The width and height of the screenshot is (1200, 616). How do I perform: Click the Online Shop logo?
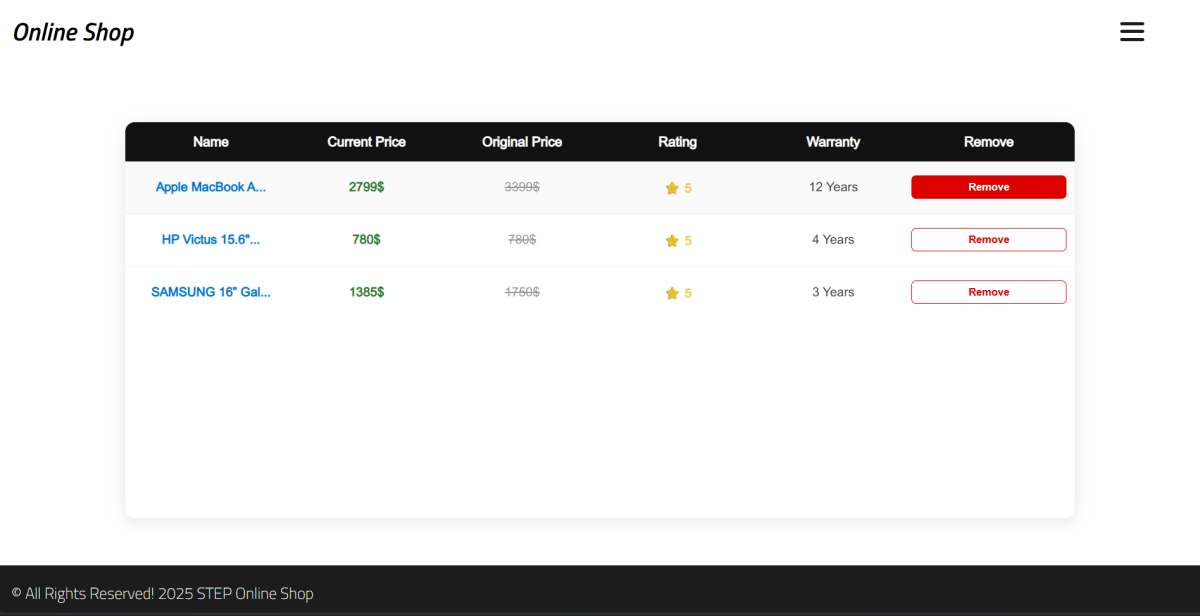tap(73, 32)
